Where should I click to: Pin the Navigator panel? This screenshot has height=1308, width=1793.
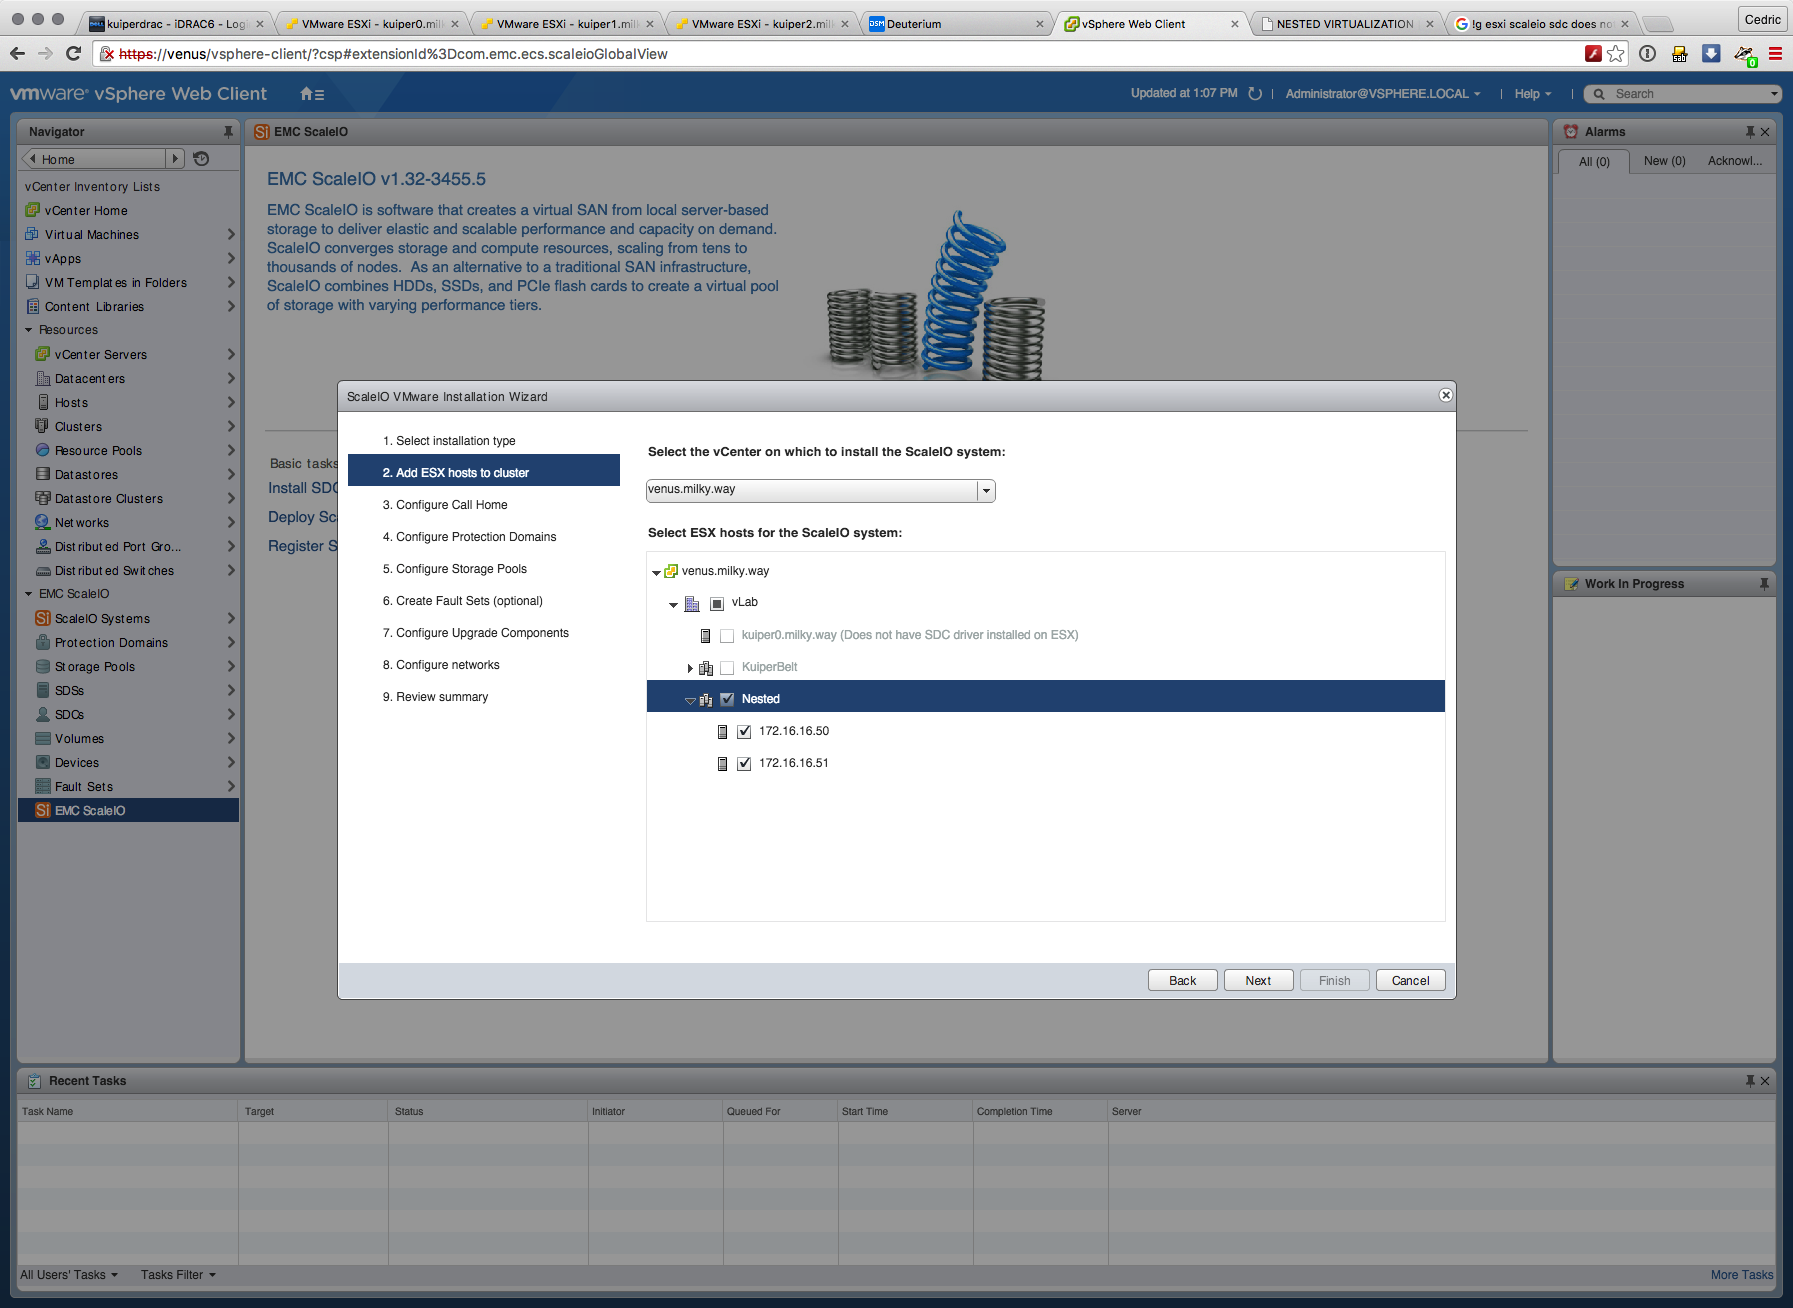pos(228,132)
